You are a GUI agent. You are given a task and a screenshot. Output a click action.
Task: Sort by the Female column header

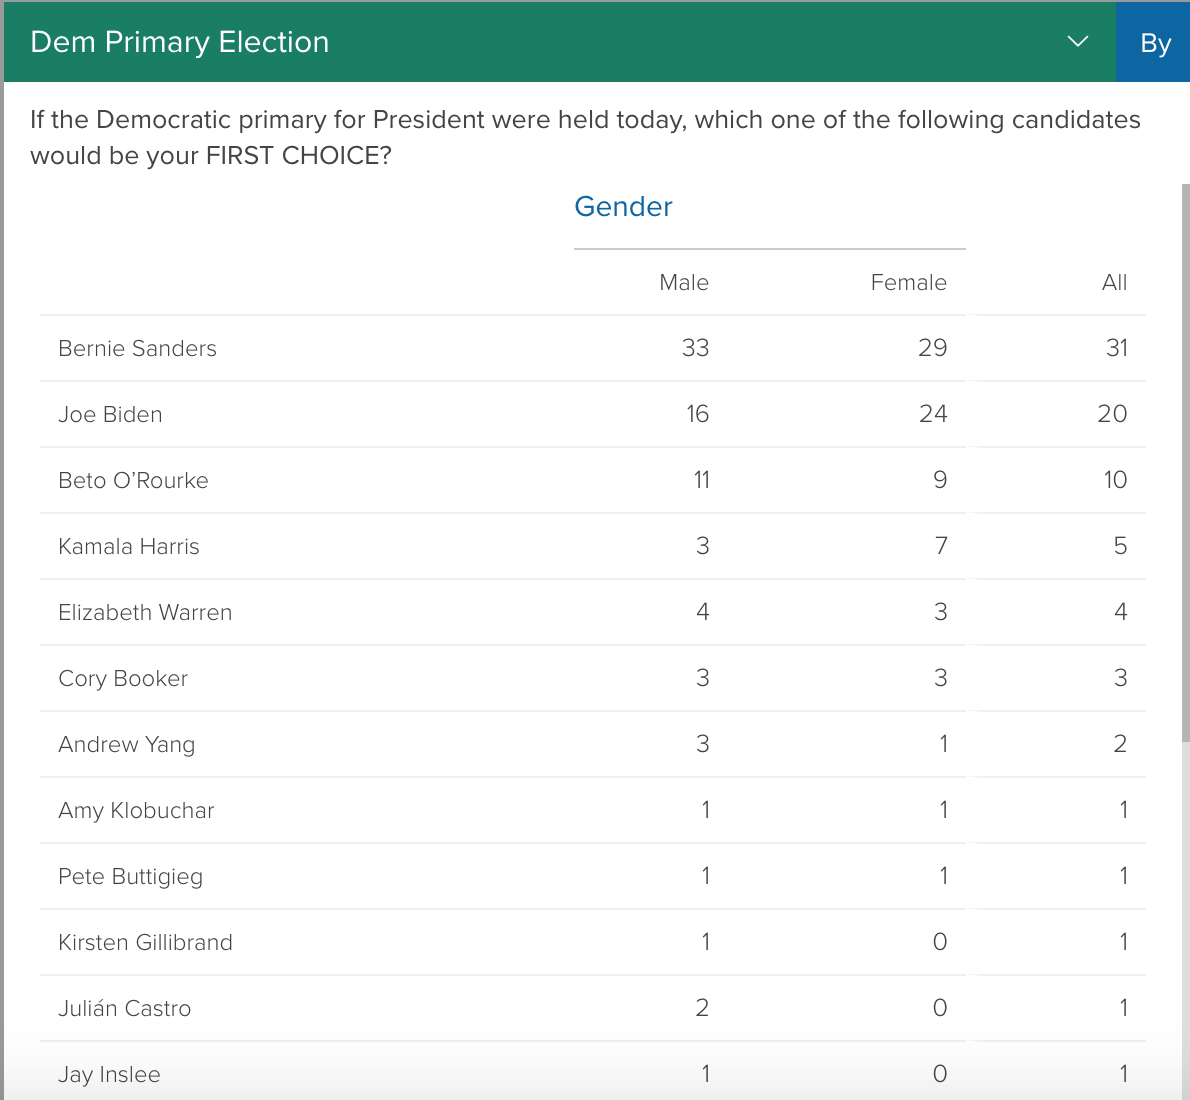[908, 282]
